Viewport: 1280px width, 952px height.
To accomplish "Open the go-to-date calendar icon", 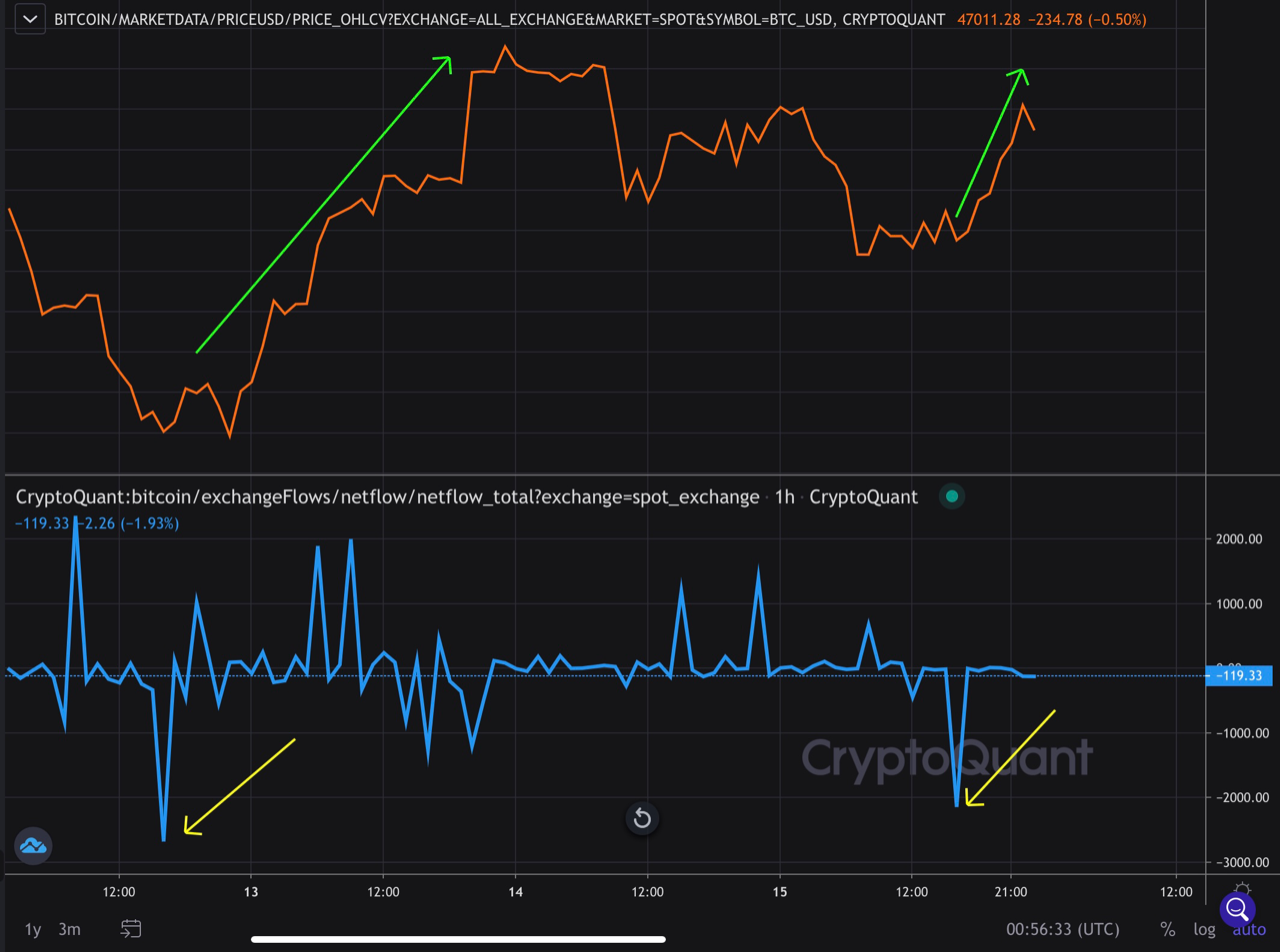I will pyautogui.click(x=130, y=929).
